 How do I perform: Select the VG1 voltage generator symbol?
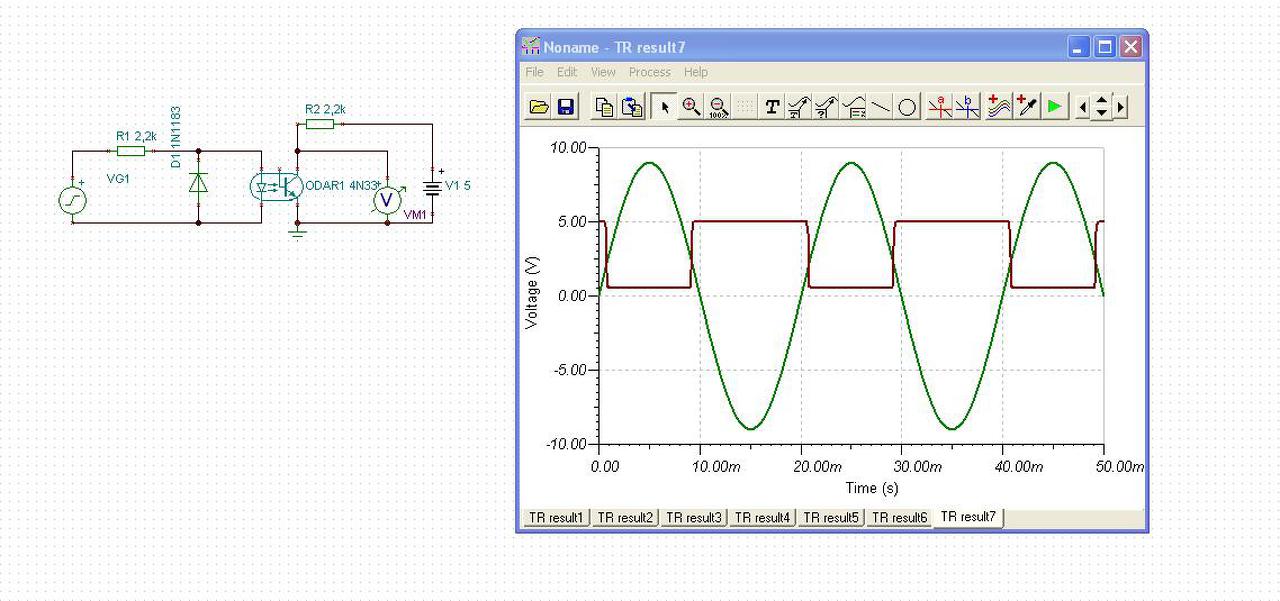tap(73, 201)
